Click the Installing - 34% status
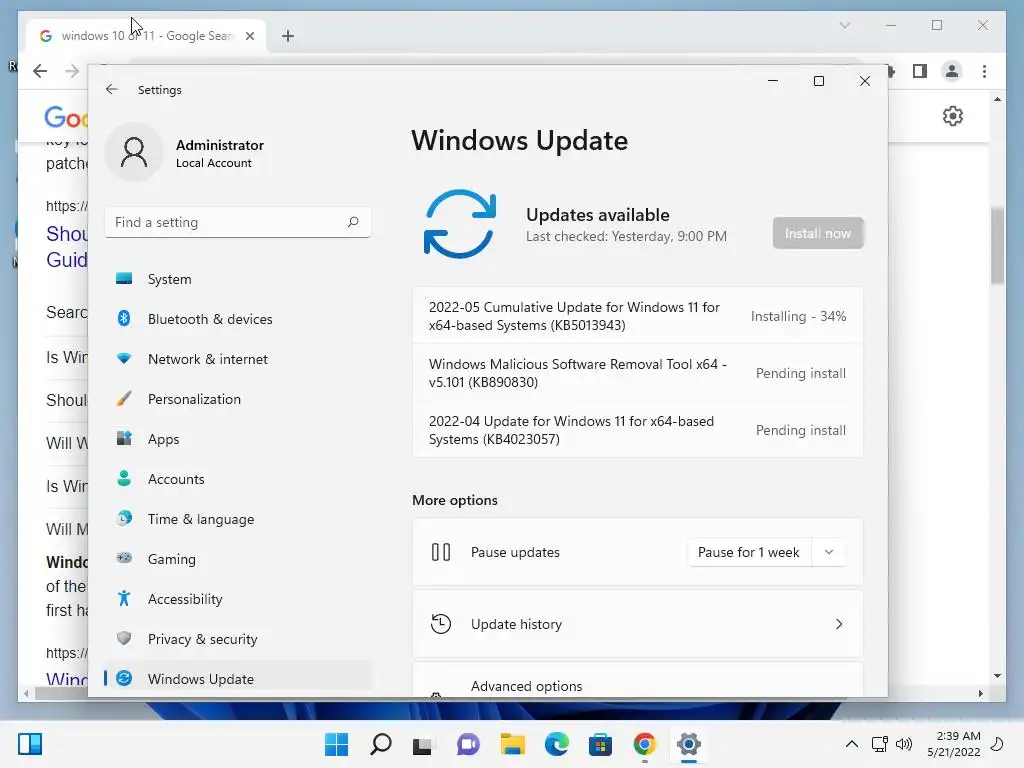 pyautogui.click(x=798, y=316)
